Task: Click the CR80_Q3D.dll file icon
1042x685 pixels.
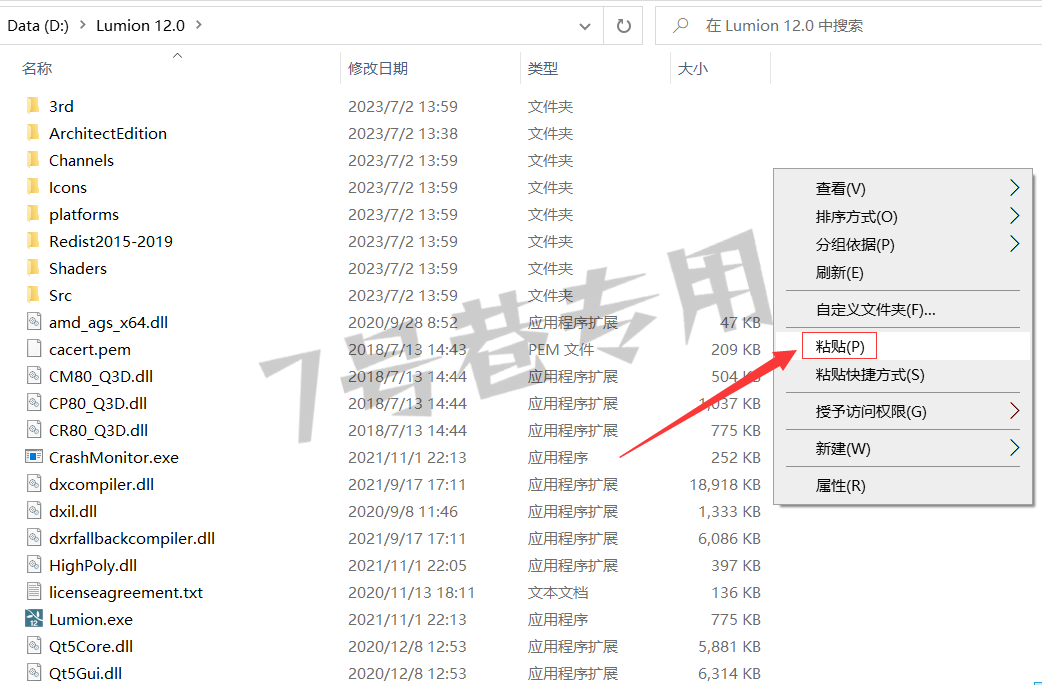Action: (34, 430)
